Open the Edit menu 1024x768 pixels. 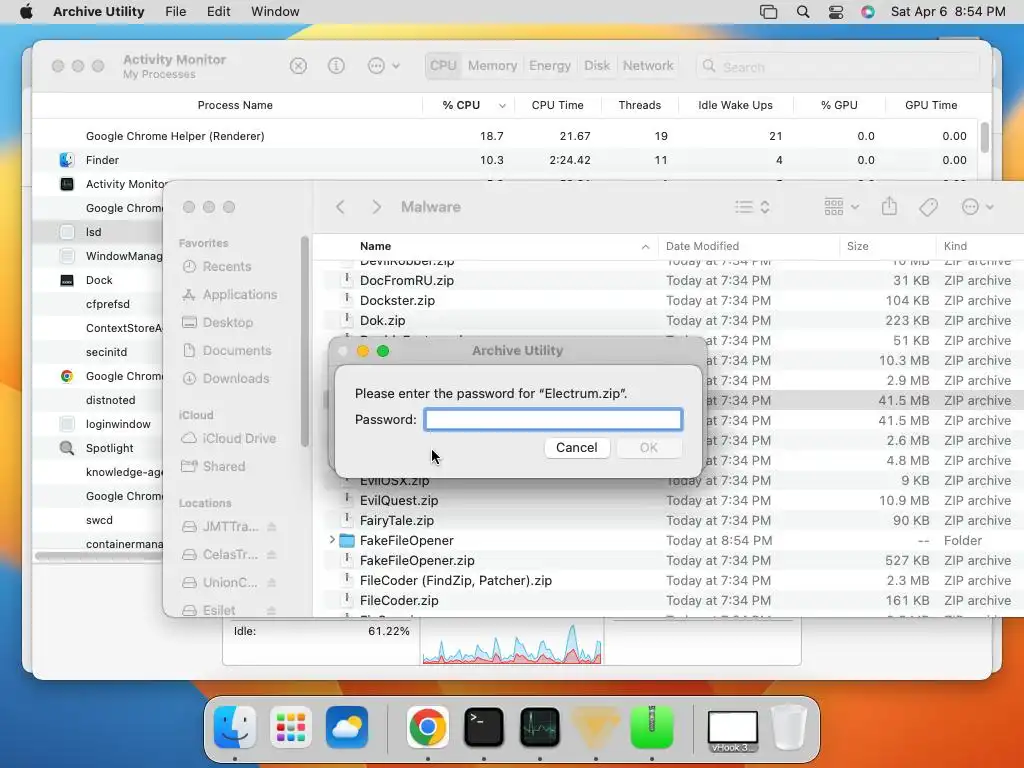click(x=218, y=12)
